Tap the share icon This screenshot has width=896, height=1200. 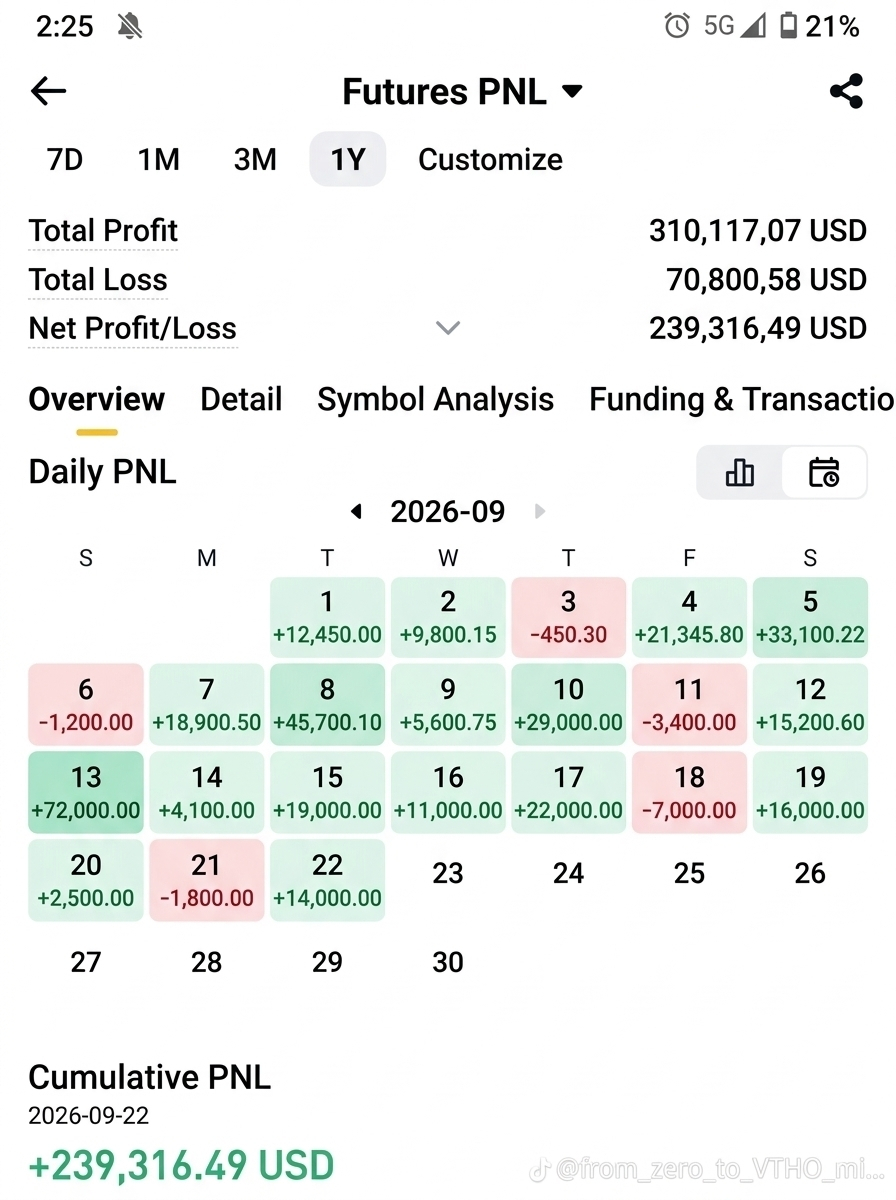[846, 92]
